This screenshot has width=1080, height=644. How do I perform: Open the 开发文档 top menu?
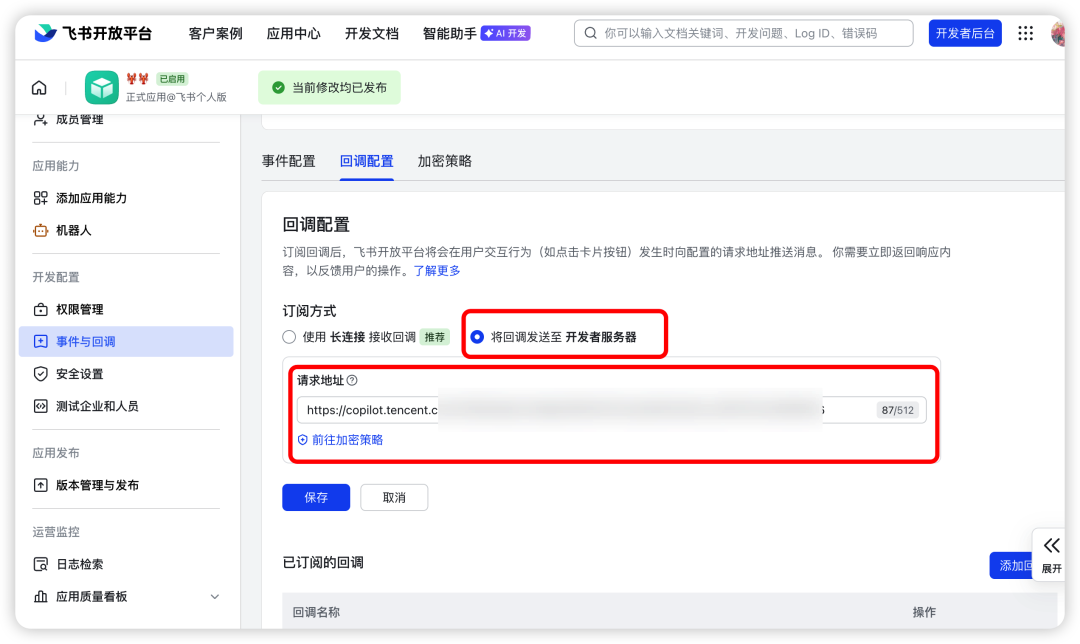tap(371, 33)
